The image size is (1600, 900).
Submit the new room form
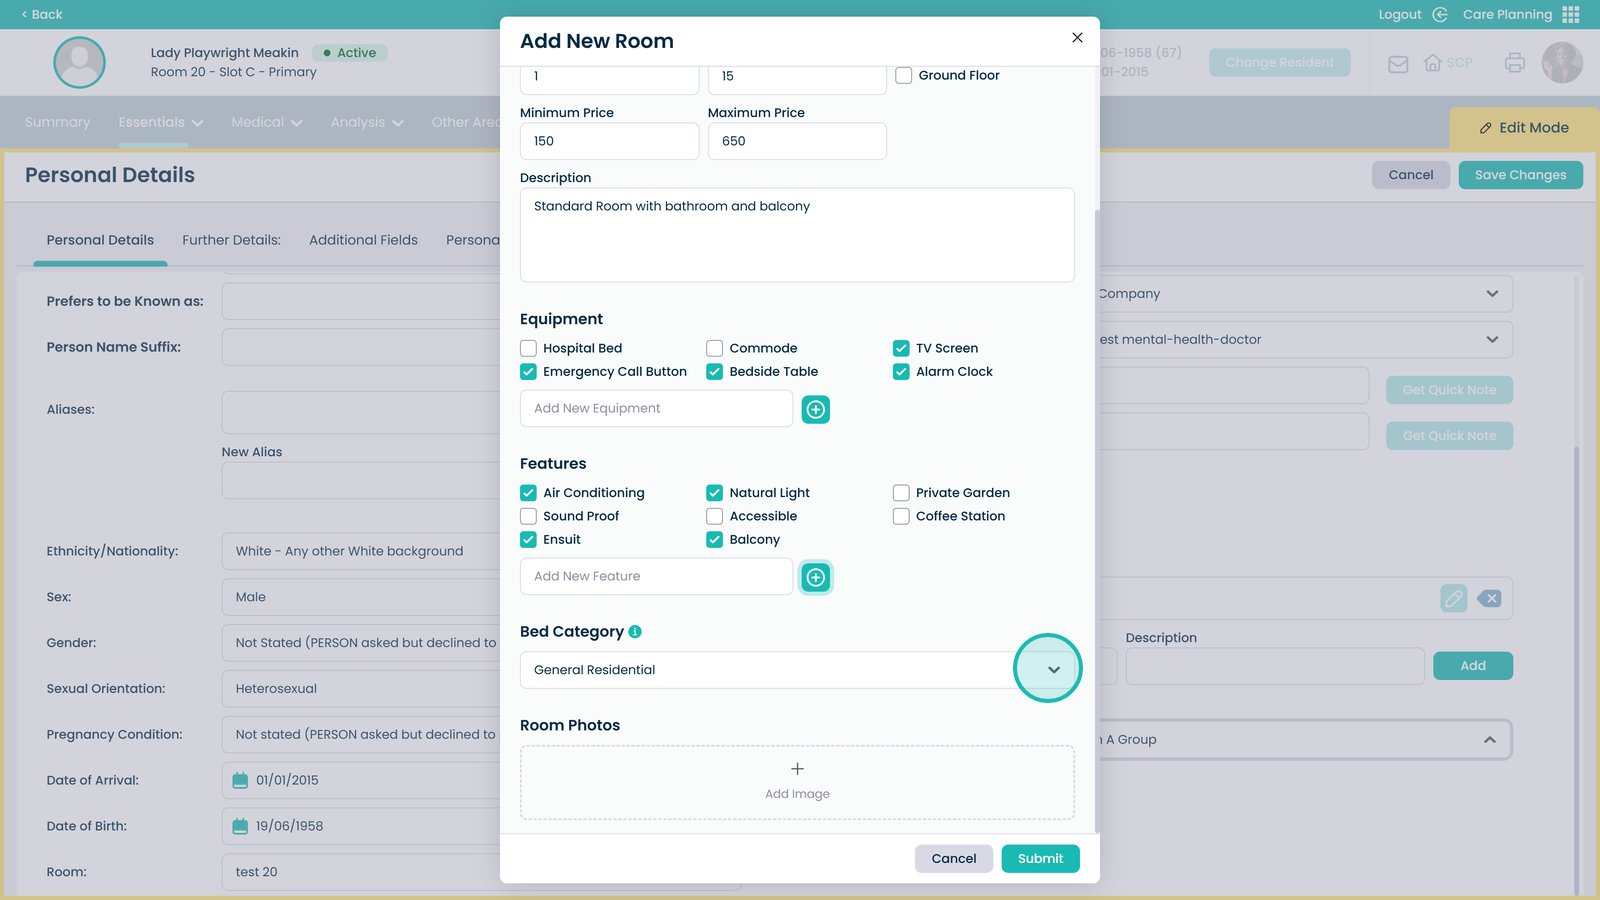coord(1040,859)
